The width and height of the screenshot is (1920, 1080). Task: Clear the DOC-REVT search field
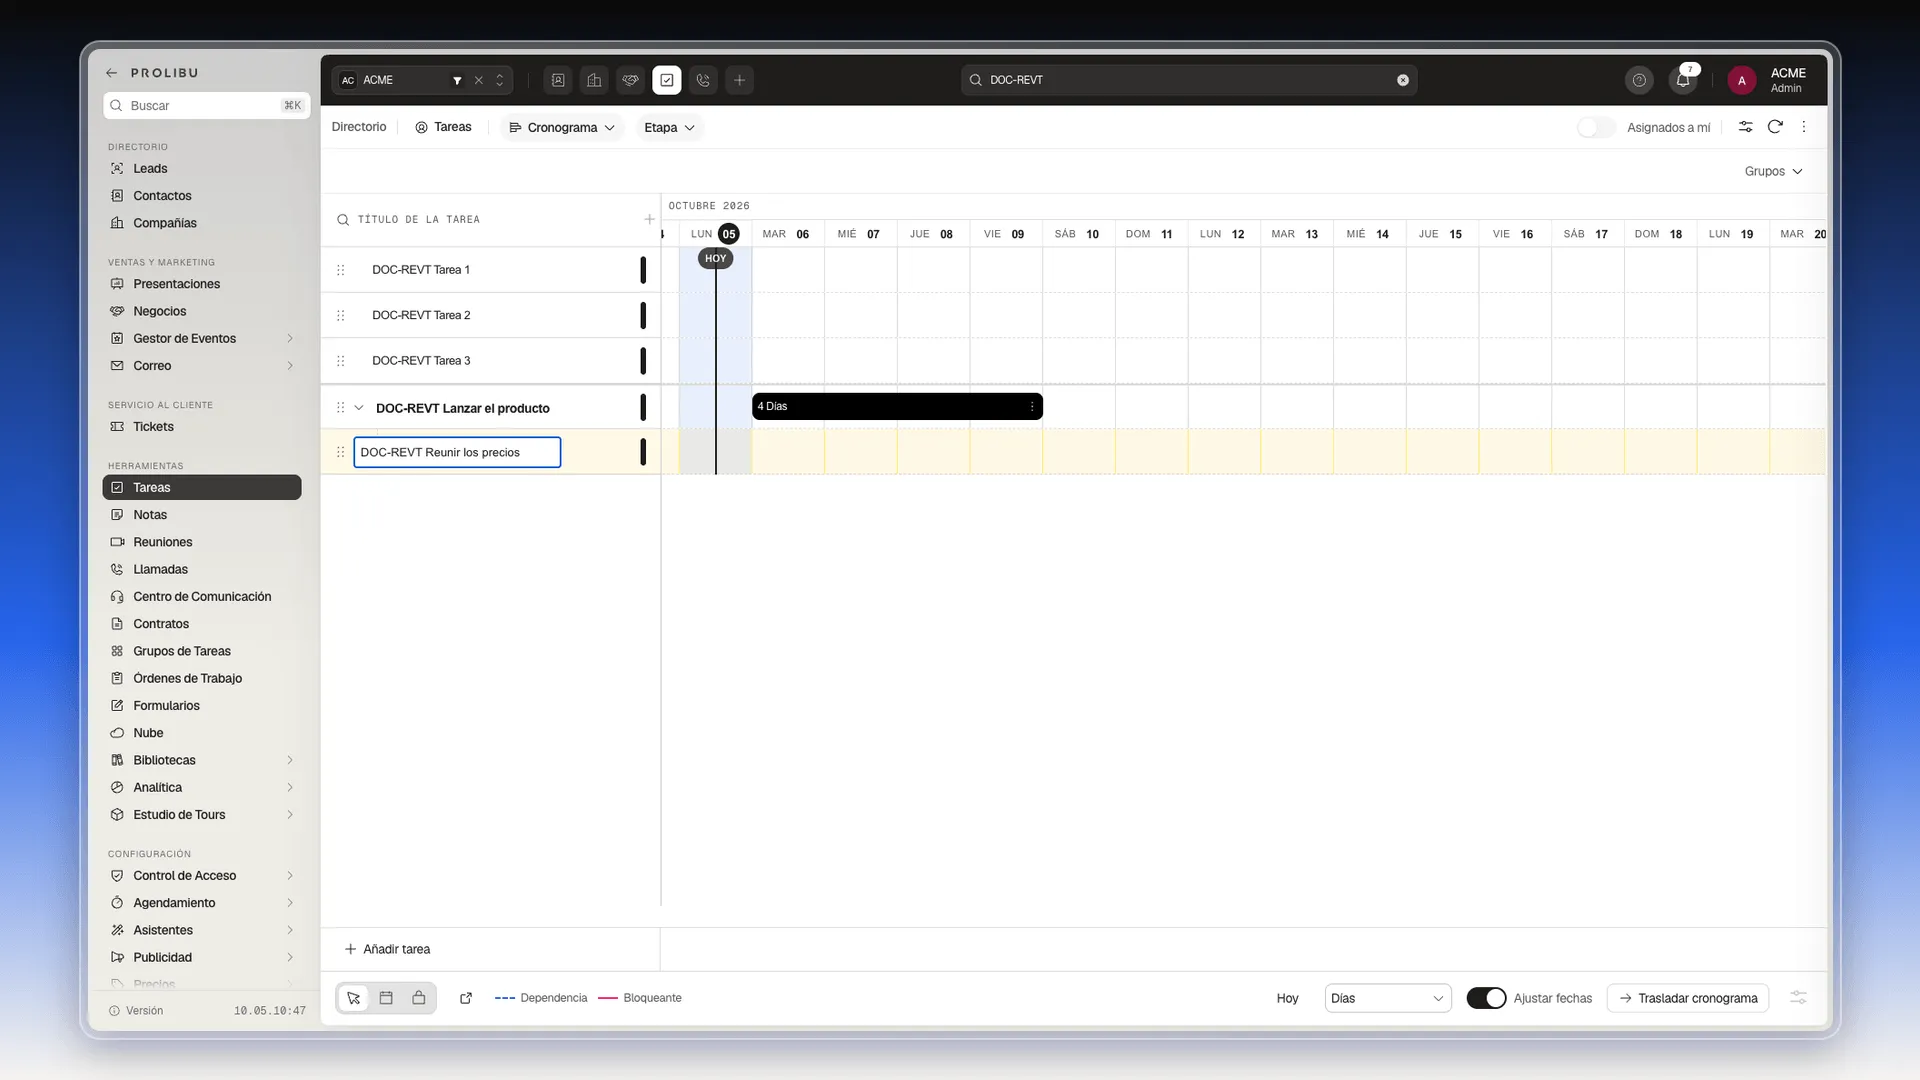click(1403, 80)
